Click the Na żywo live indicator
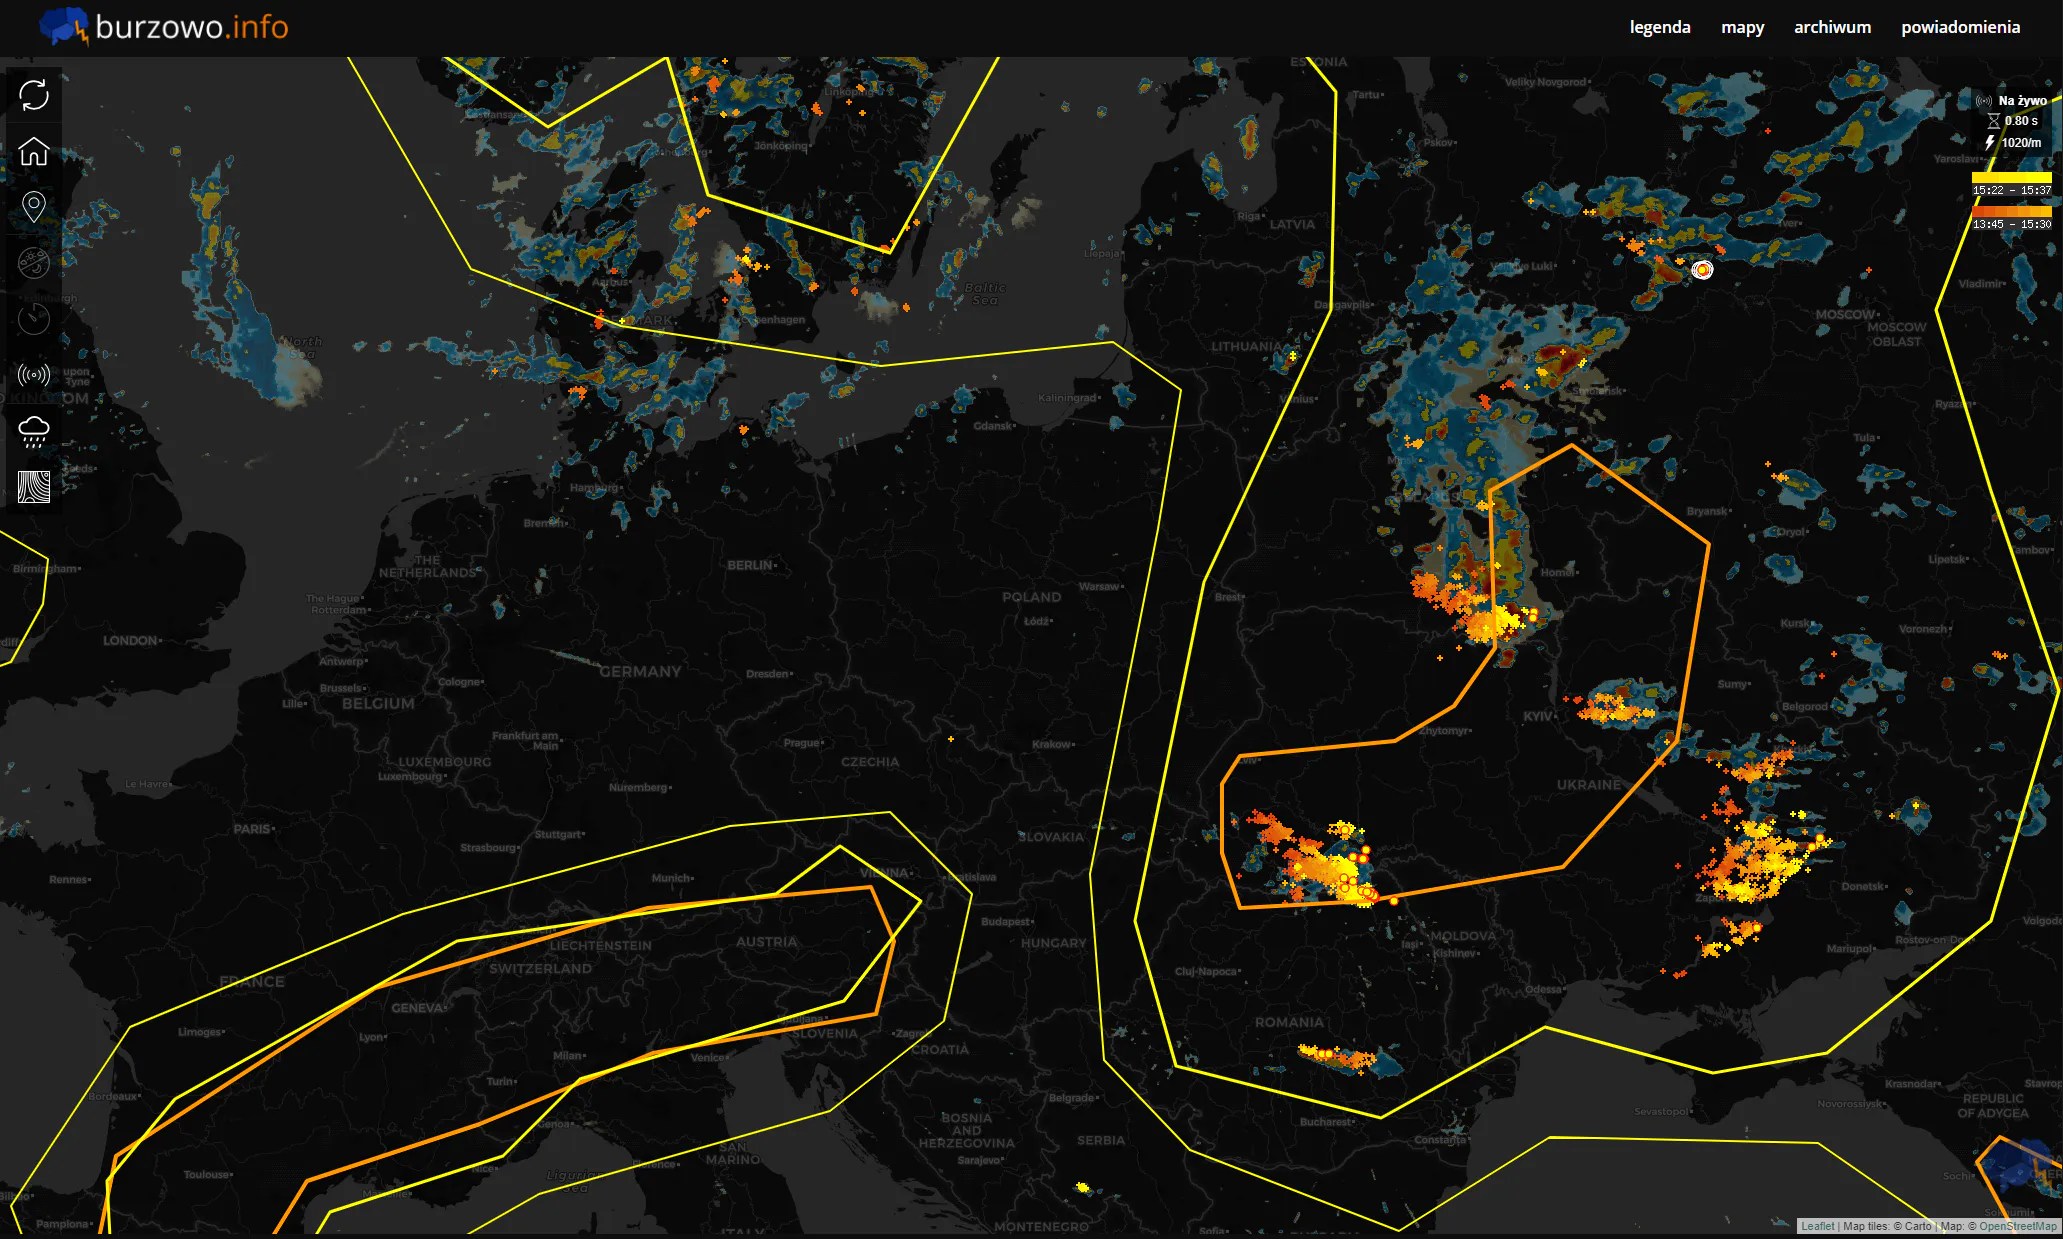This screenshot has width=2063, height=1239. (2021, 100)
